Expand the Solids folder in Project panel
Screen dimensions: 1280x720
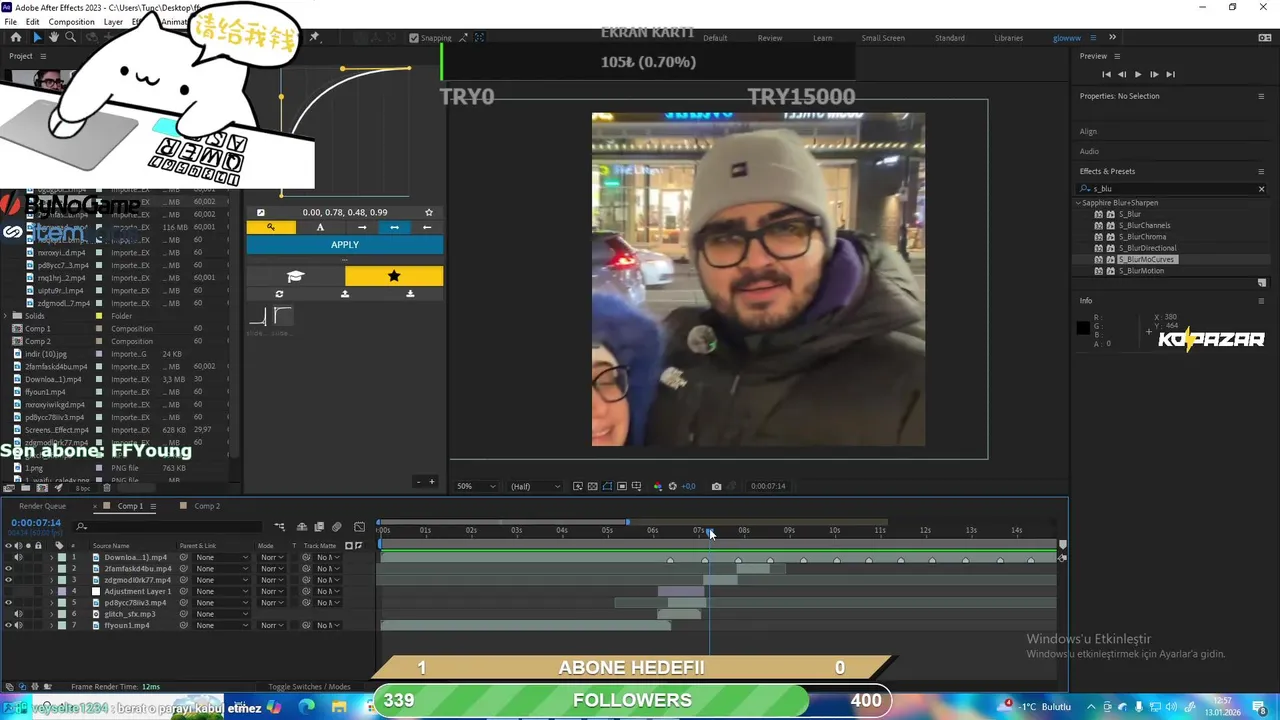(7, 316)
